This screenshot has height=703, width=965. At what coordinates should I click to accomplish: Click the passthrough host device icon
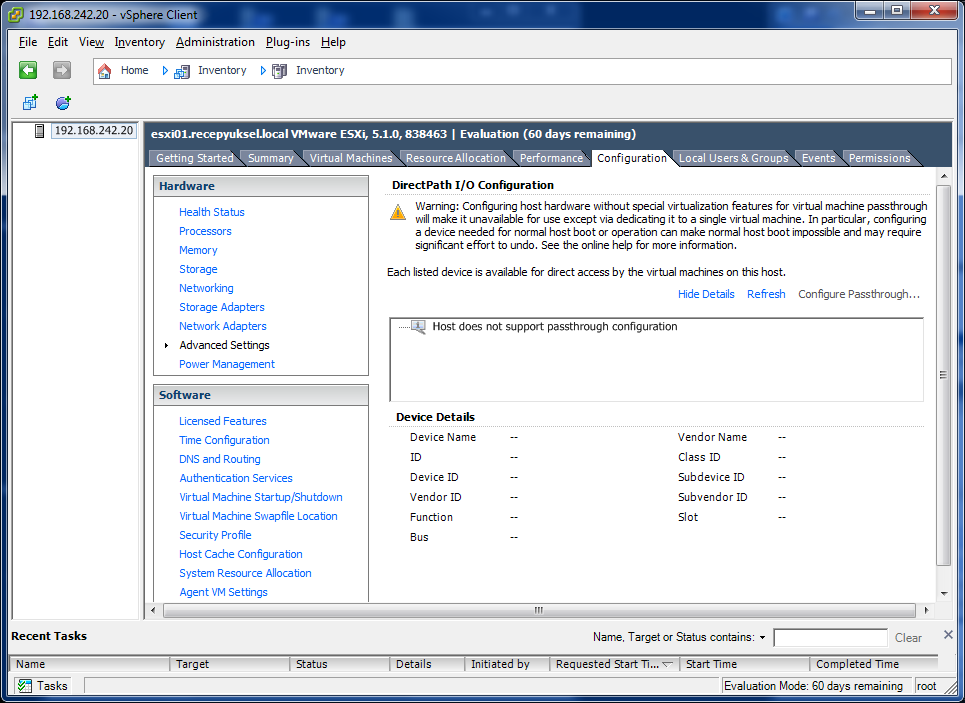pyautogui.click(x=418, y=327)
